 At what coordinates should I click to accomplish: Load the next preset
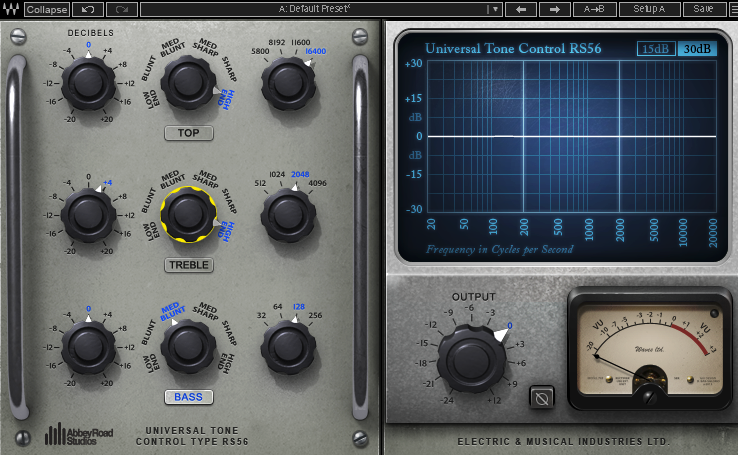[x=554, y=9]
